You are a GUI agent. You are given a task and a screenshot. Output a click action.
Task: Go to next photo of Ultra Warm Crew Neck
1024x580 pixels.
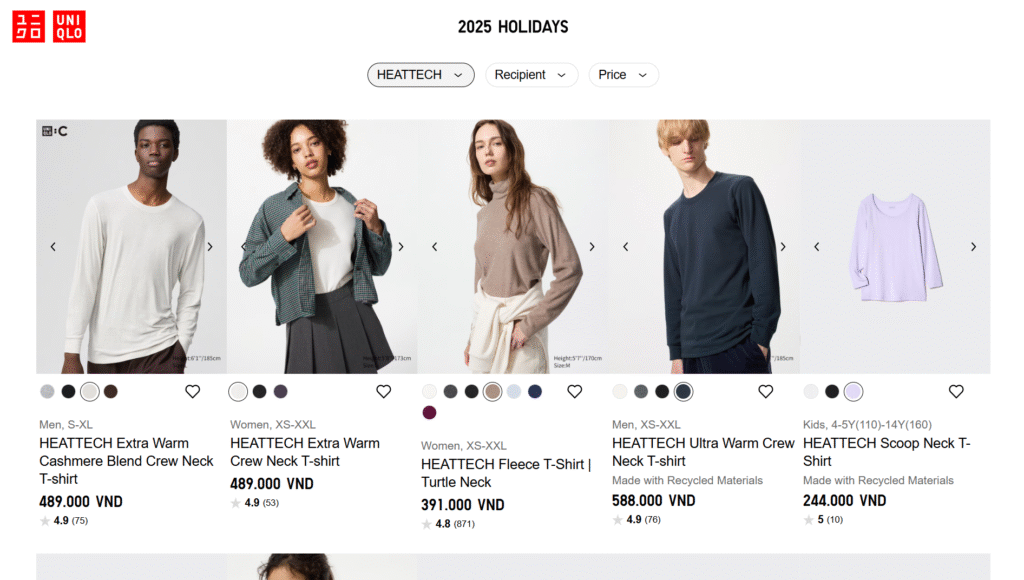click(x=783, y=247)
